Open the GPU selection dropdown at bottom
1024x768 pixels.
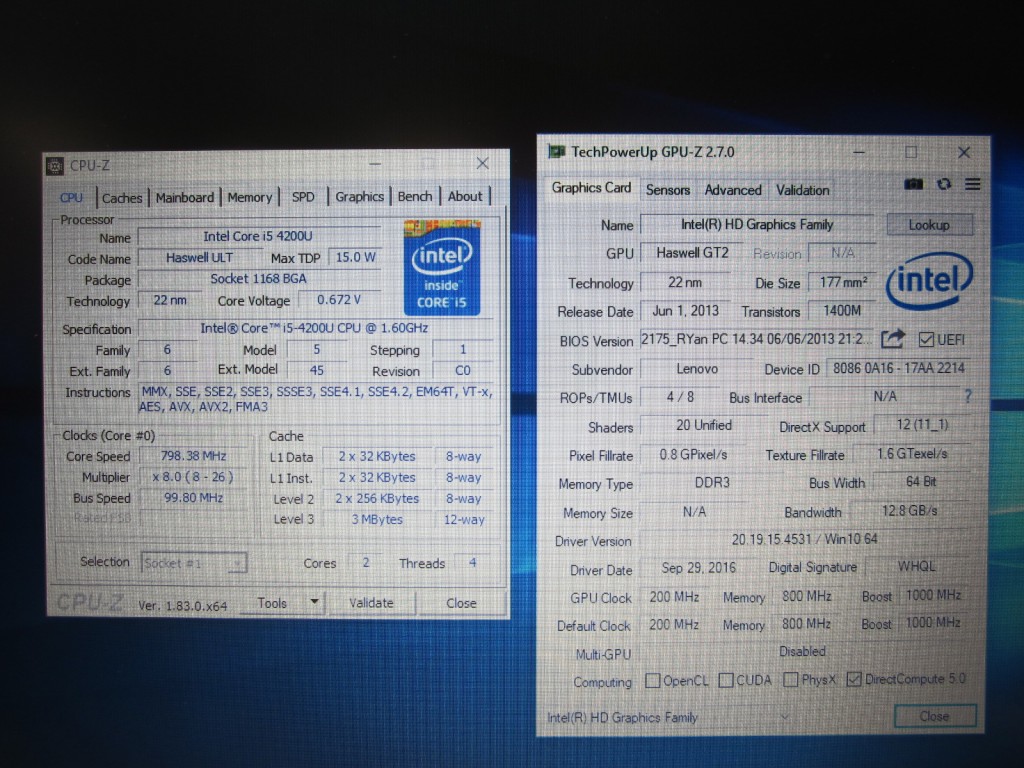[x=669, y=717]
